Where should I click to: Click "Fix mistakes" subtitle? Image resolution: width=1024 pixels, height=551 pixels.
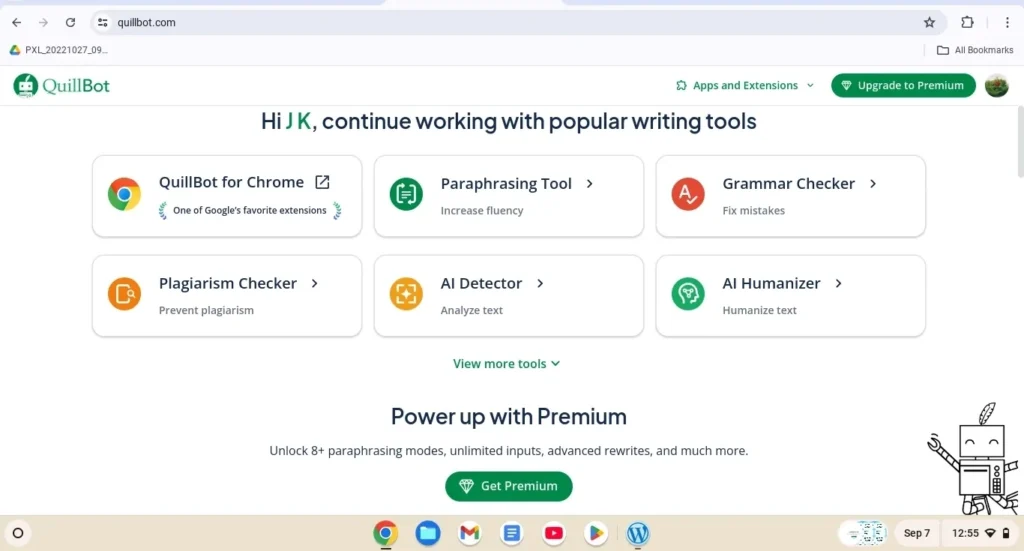pyautogui.click(x=754, y=210)
